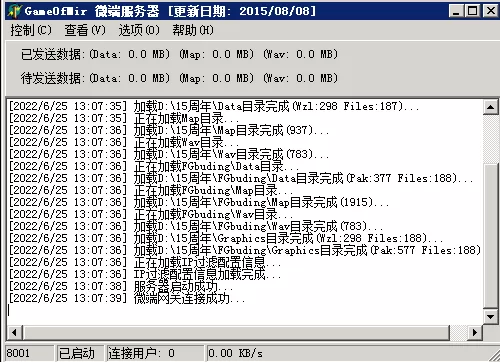Click the log scroll down arrow

pyautogui.click(x=490, y=316)
